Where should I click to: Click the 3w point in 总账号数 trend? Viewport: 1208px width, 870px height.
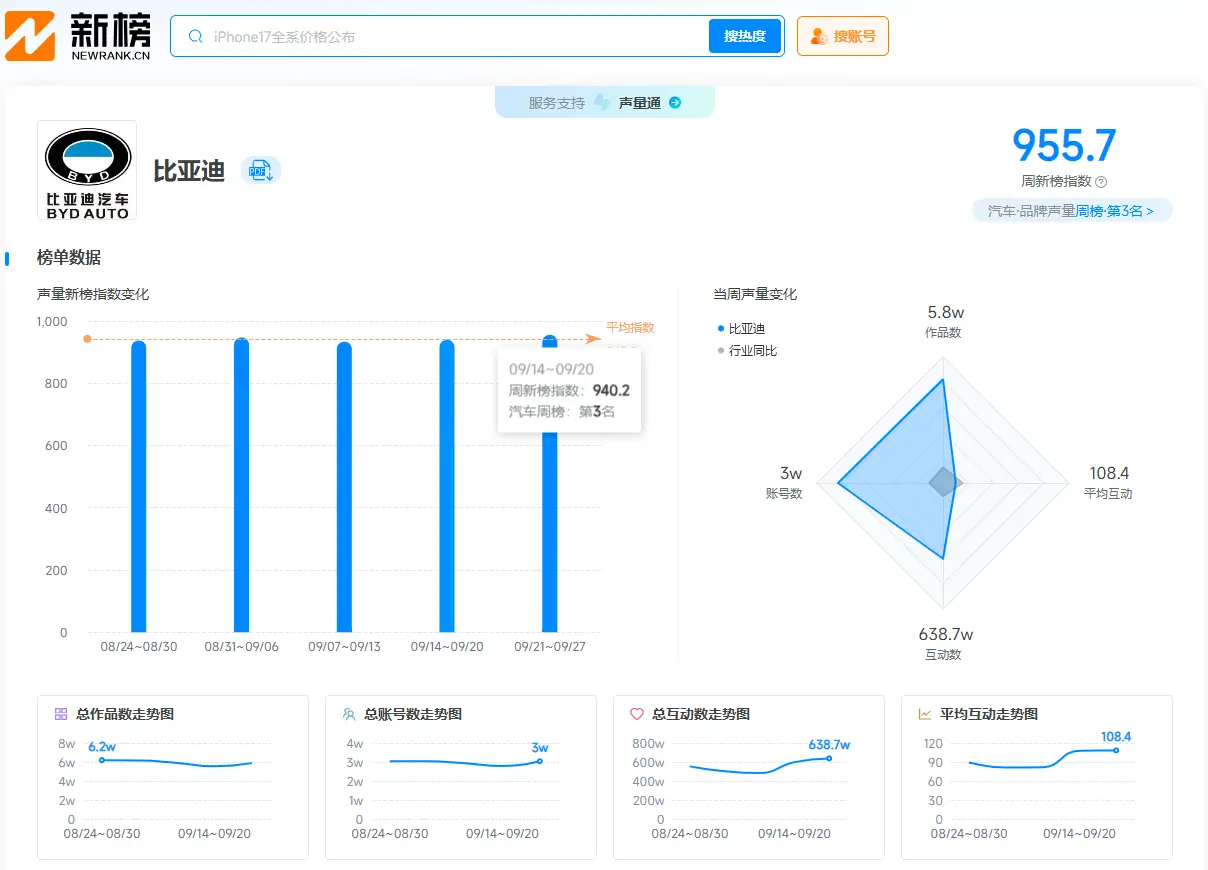click(541, 761)
